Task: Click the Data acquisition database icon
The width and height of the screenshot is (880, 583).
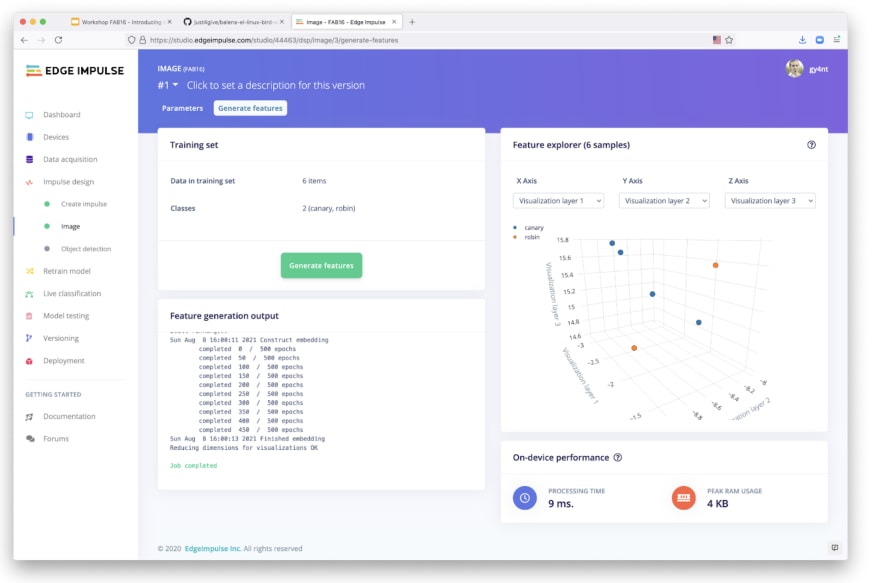Action: (30, 159)
